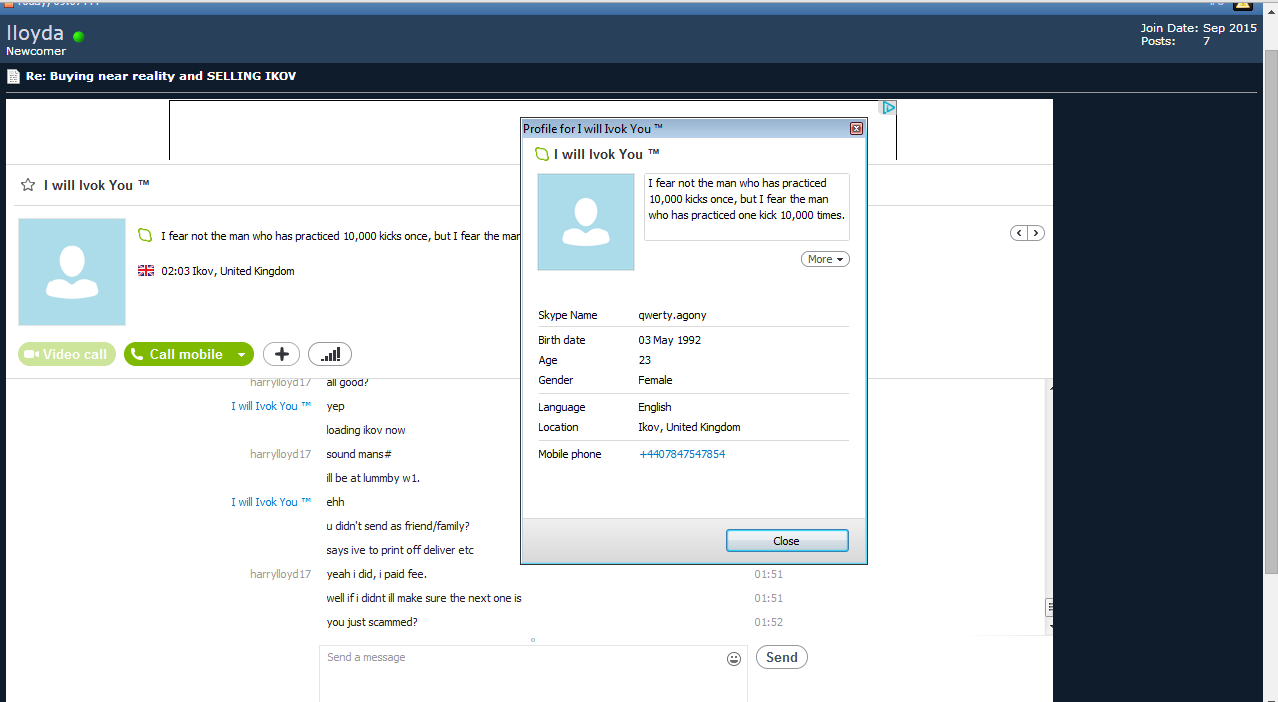The height and width of the screenshot is (702, 1278).
Task: Click the favorite star next to contact name
Action: tap(28, 185)
